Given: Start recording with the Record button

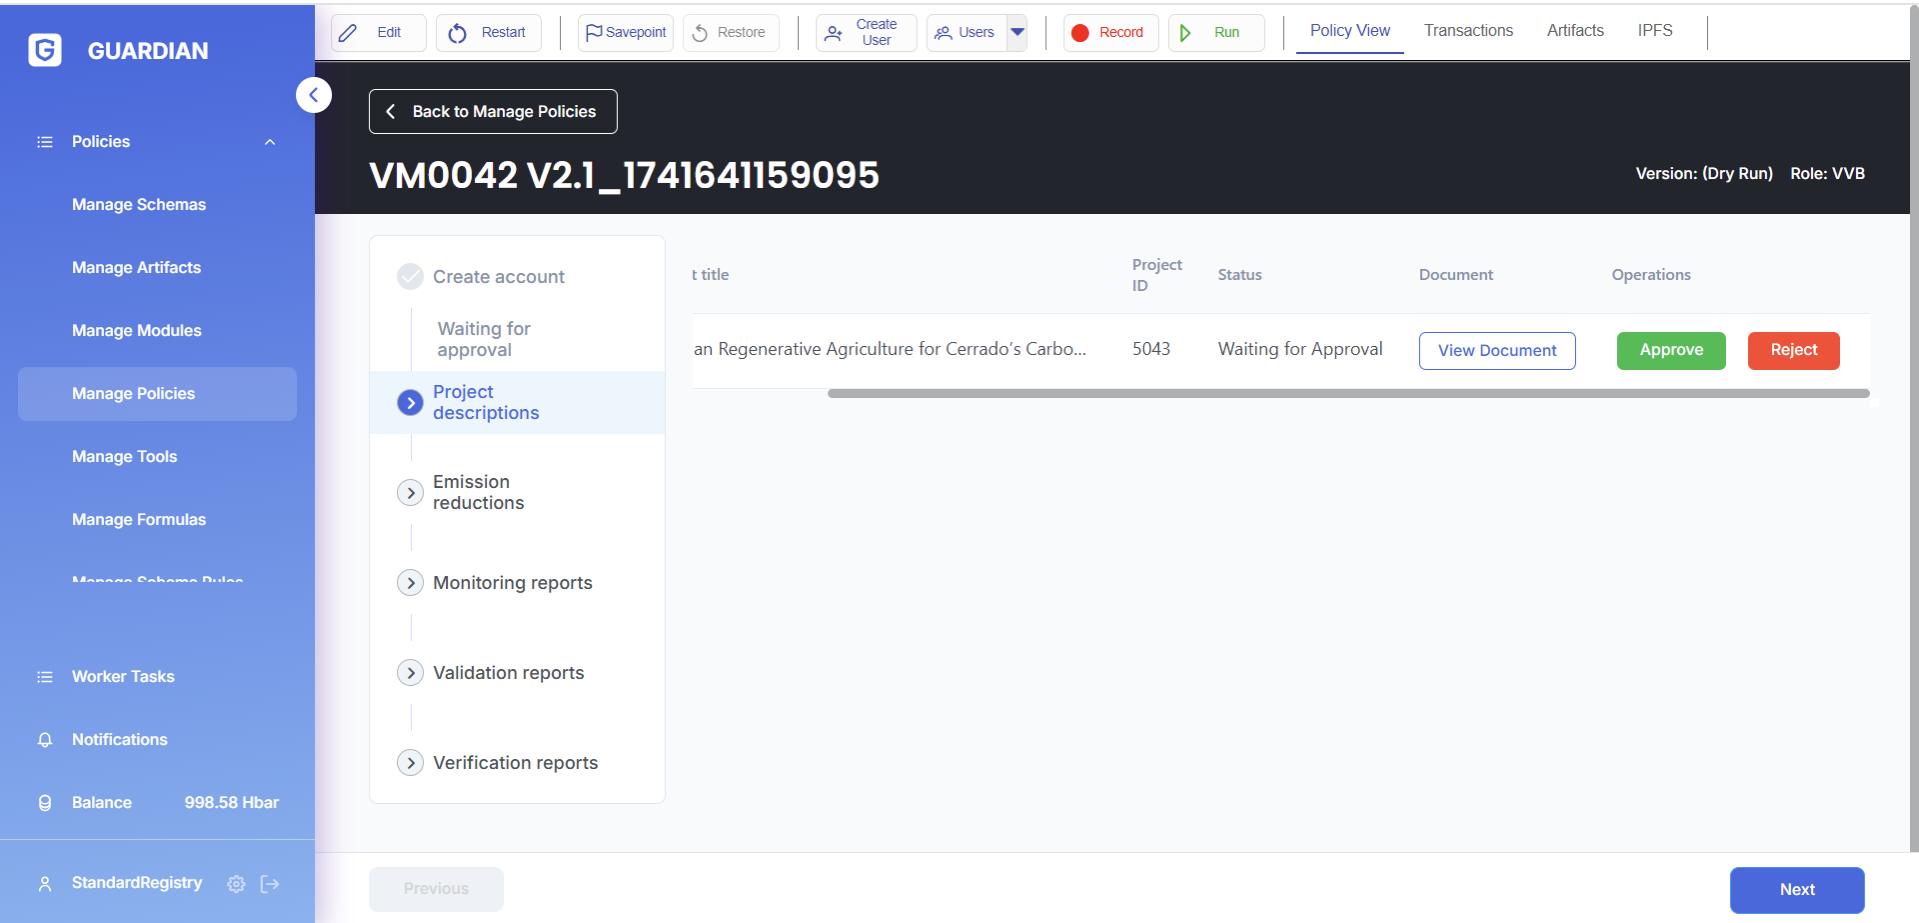Looking at the screenshot, I should [1109, 33].
